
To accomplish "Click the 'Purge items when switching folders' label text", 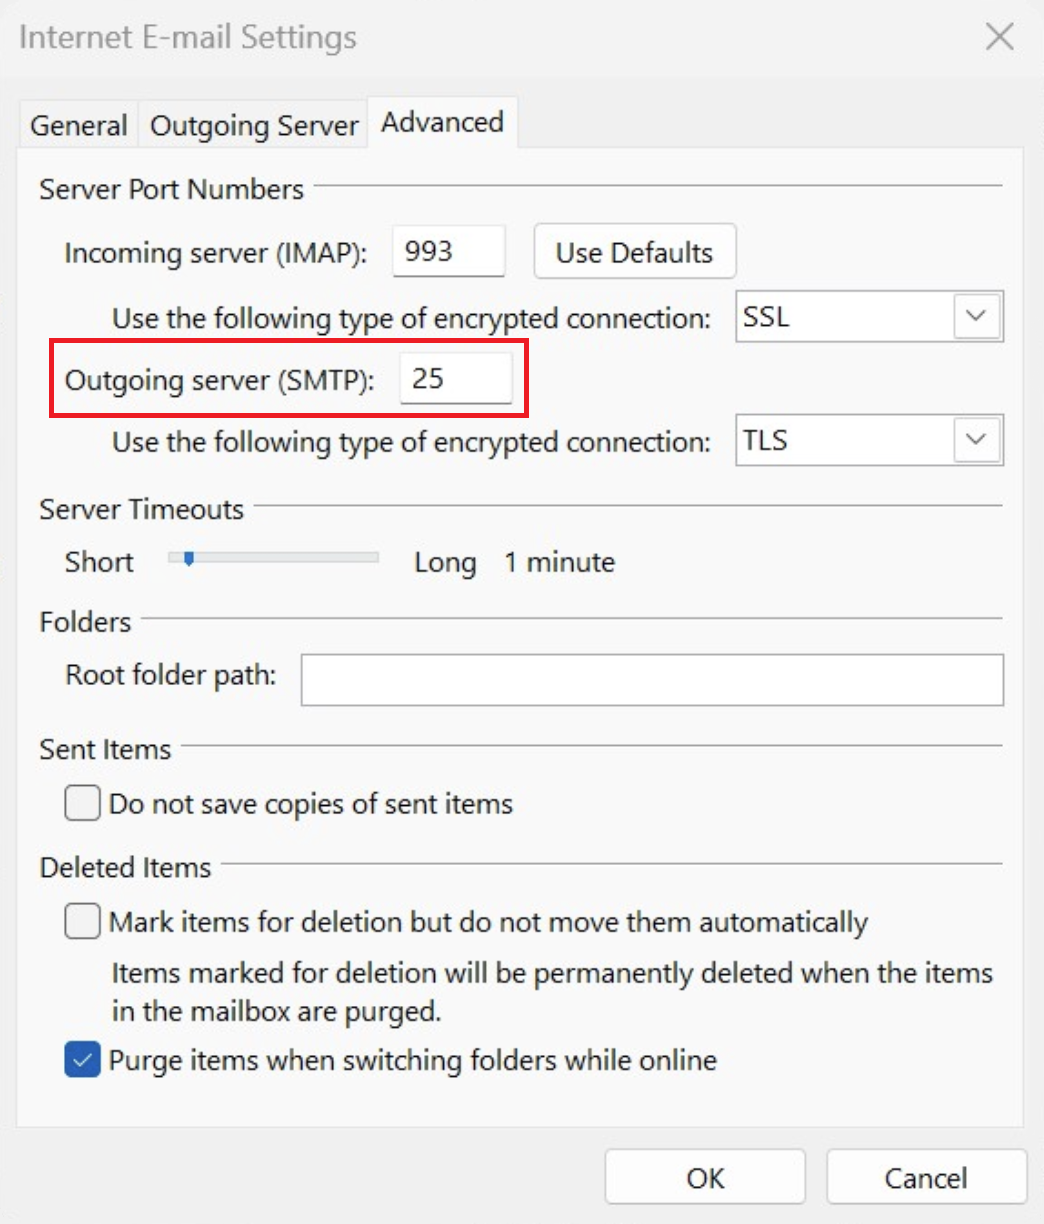I will [x=412, y=1060].
